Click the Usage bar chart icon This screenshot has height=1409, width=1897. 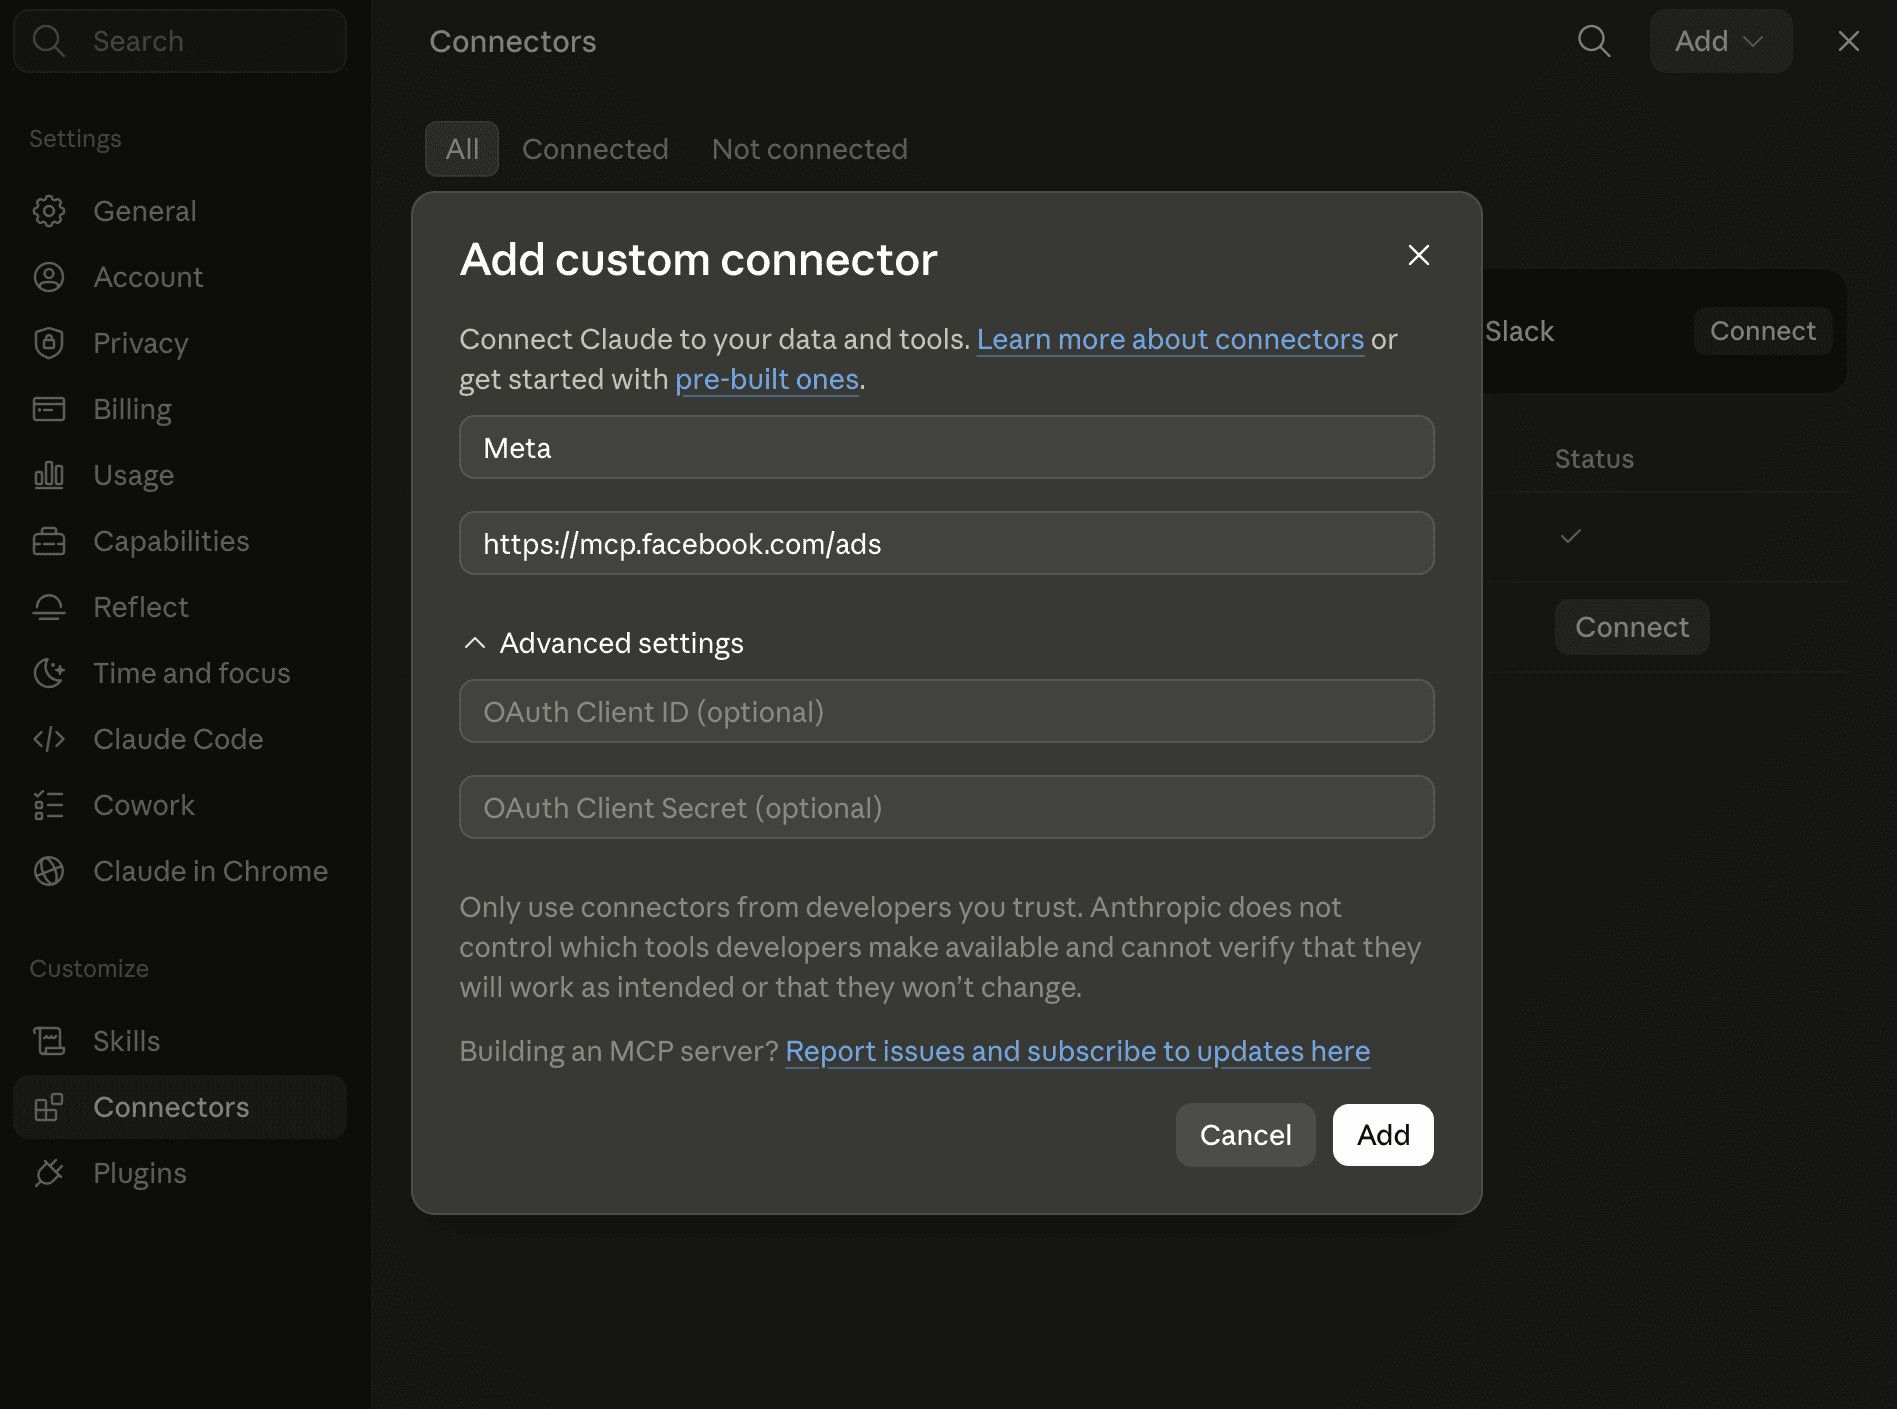[49, 475]
